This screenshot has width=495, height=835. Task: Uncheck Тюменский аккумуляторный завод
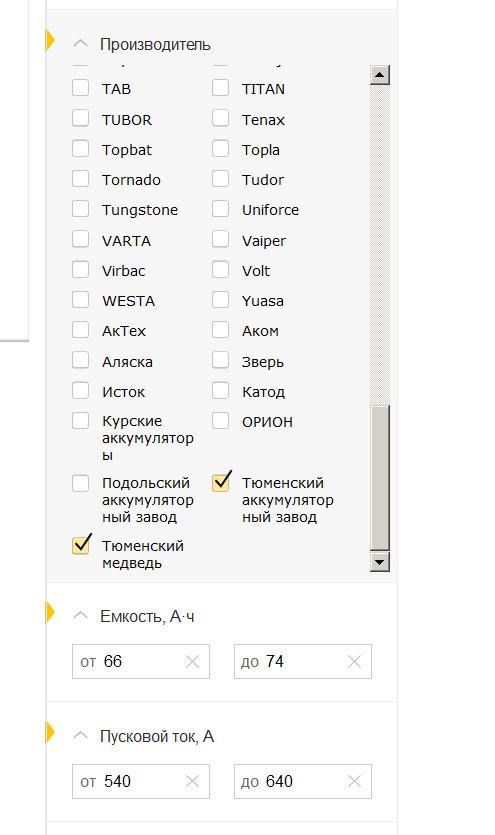click(x=220, y=482)
